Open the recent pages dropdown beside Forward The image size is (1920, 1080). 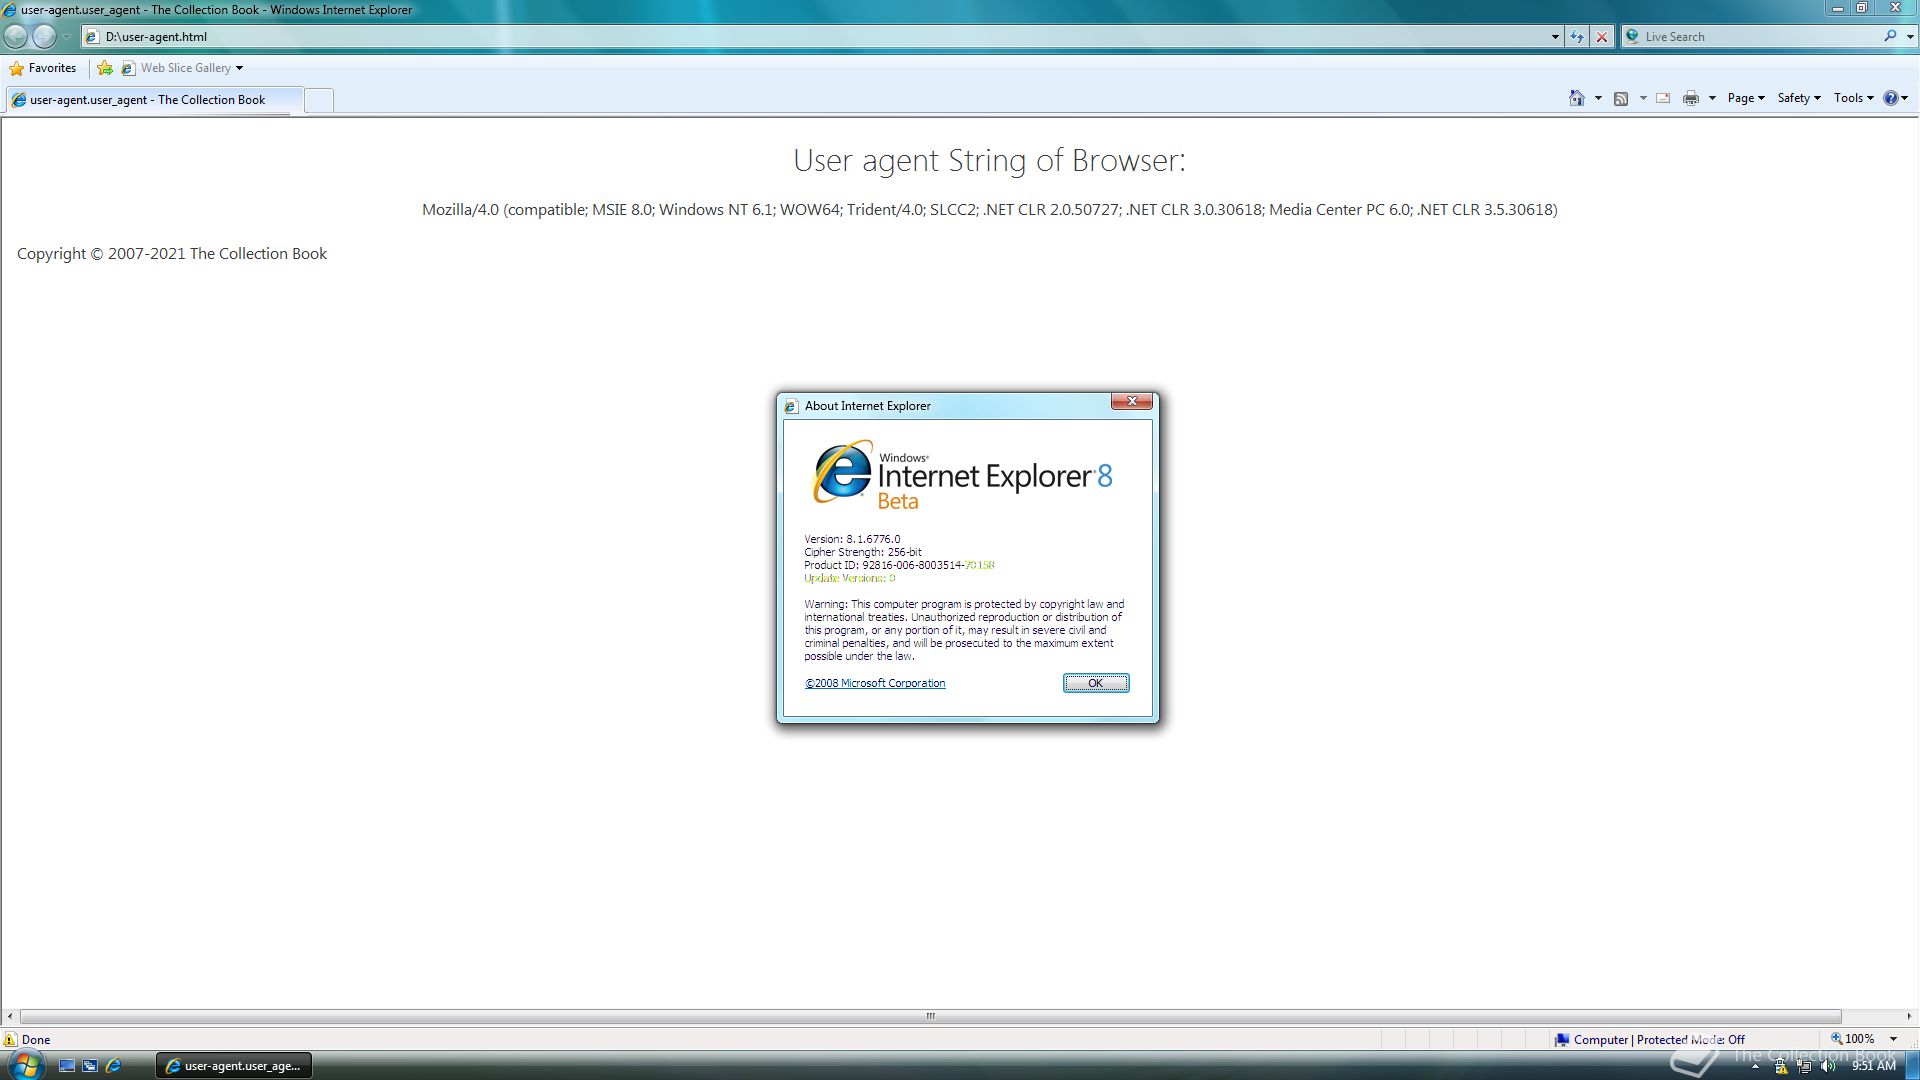pyautogui.click(x=66, y=37)
